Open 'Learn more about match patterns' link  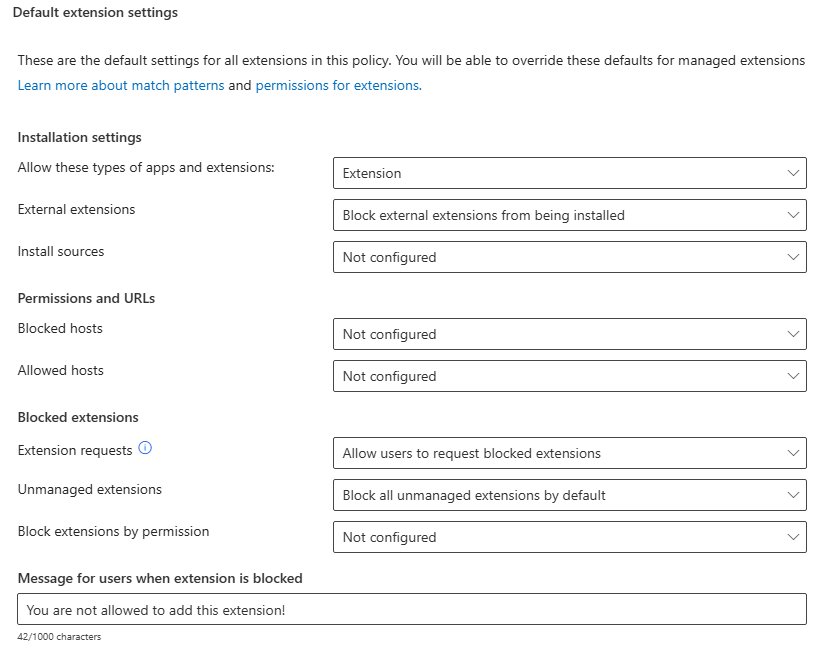click(121, 86)
